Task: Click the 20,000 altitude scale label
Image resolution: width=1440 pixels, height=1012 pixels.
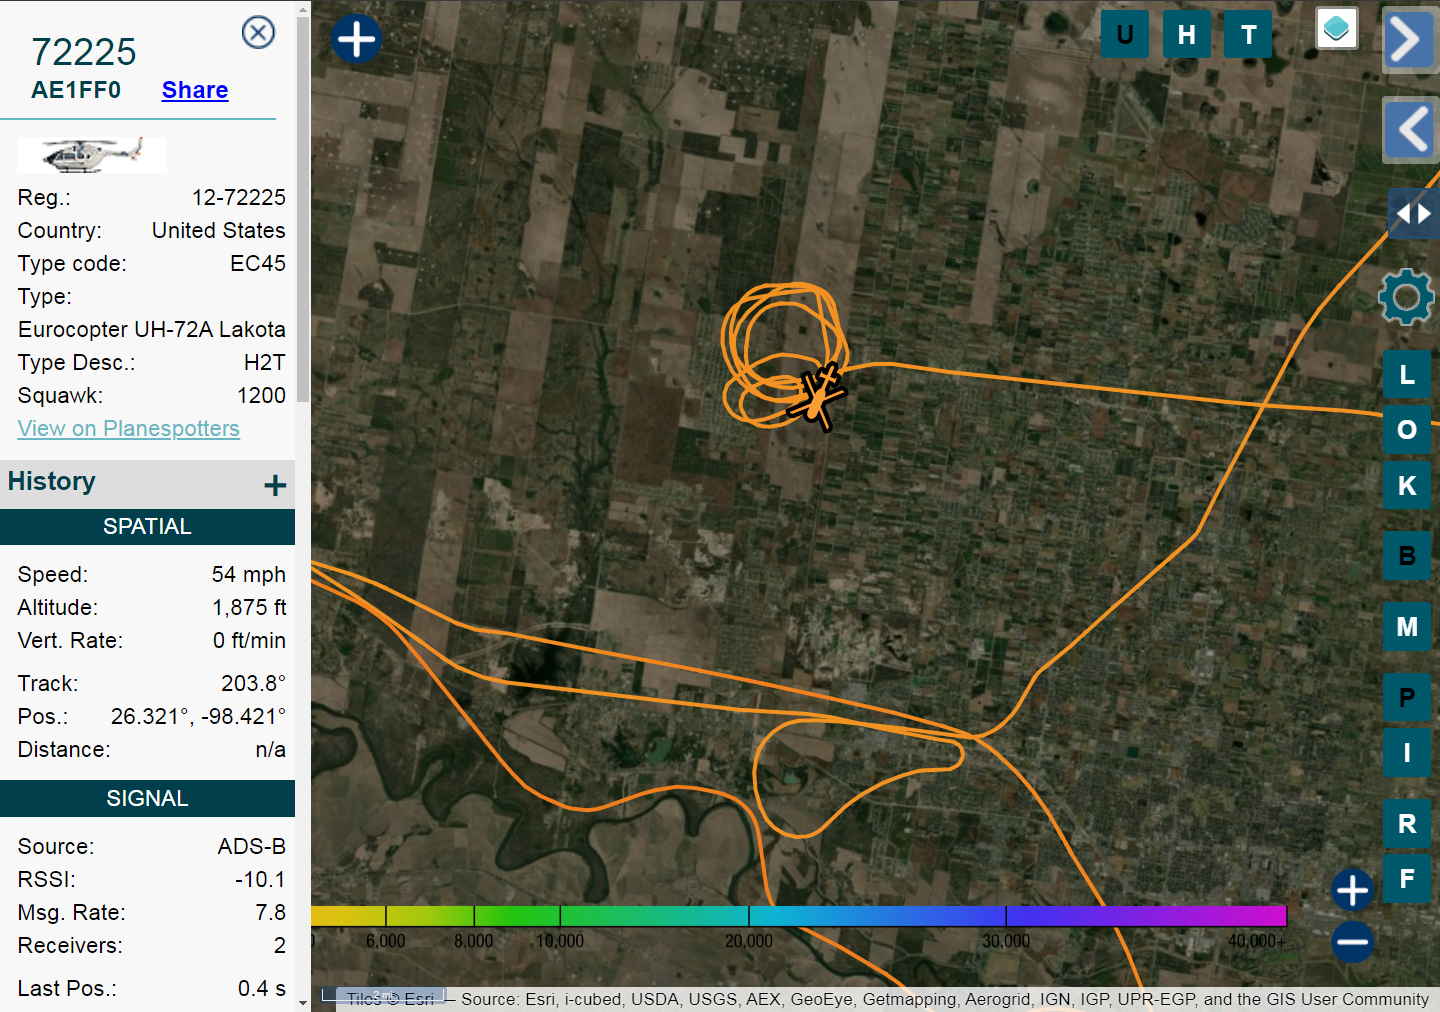Action: point(749,941)
